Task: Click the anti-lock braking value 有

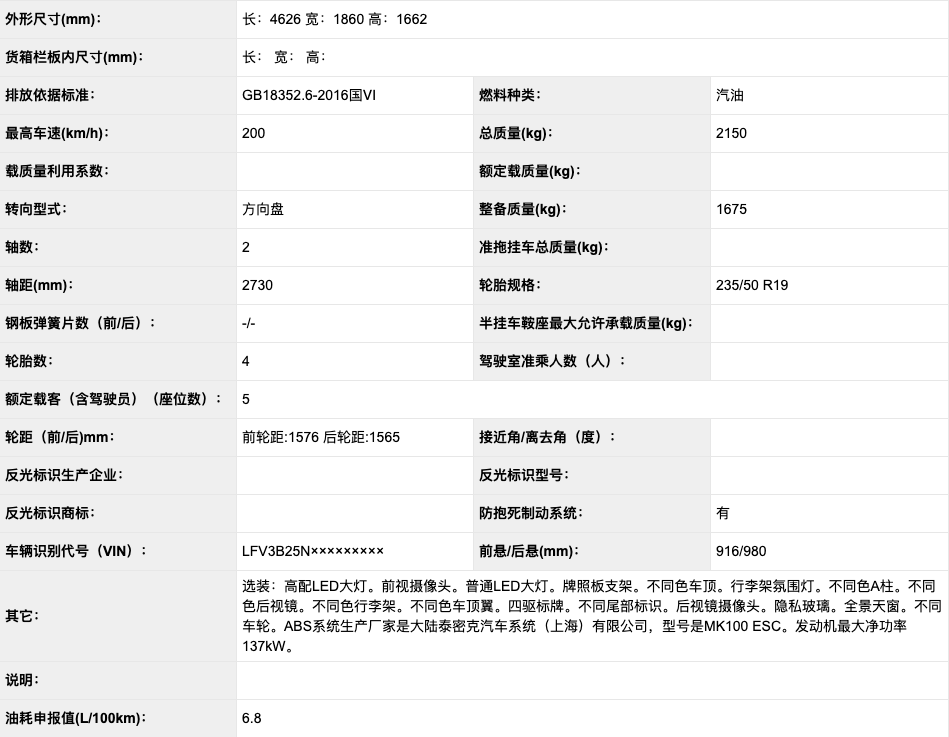Action: pos(723,513)
